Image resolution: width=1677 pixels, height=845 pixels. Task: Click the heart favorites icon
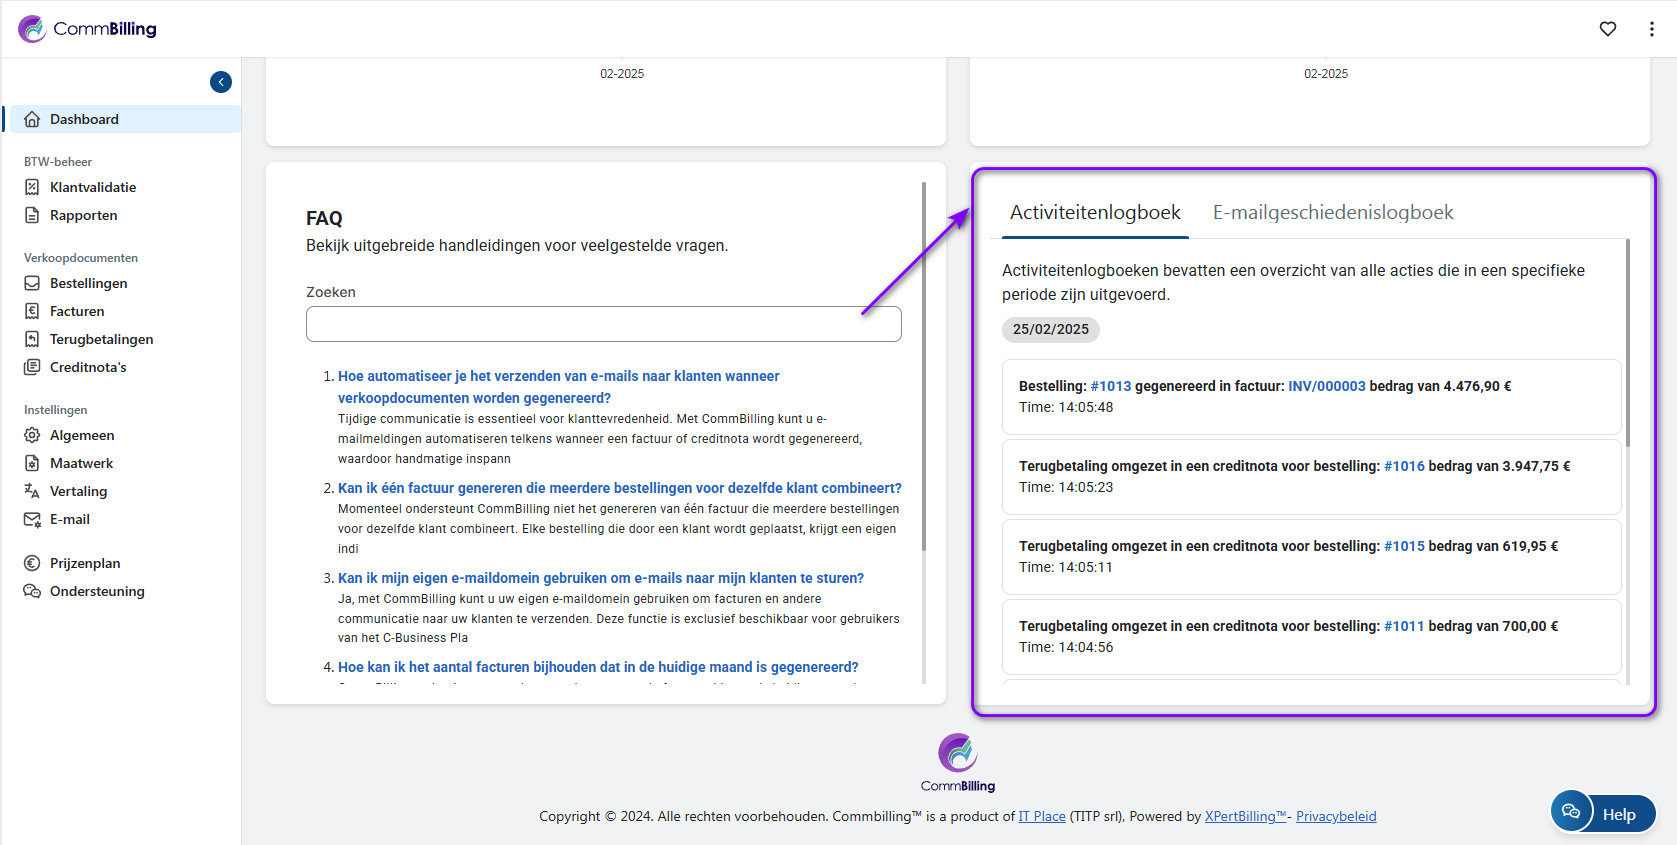click(1607, 29)
